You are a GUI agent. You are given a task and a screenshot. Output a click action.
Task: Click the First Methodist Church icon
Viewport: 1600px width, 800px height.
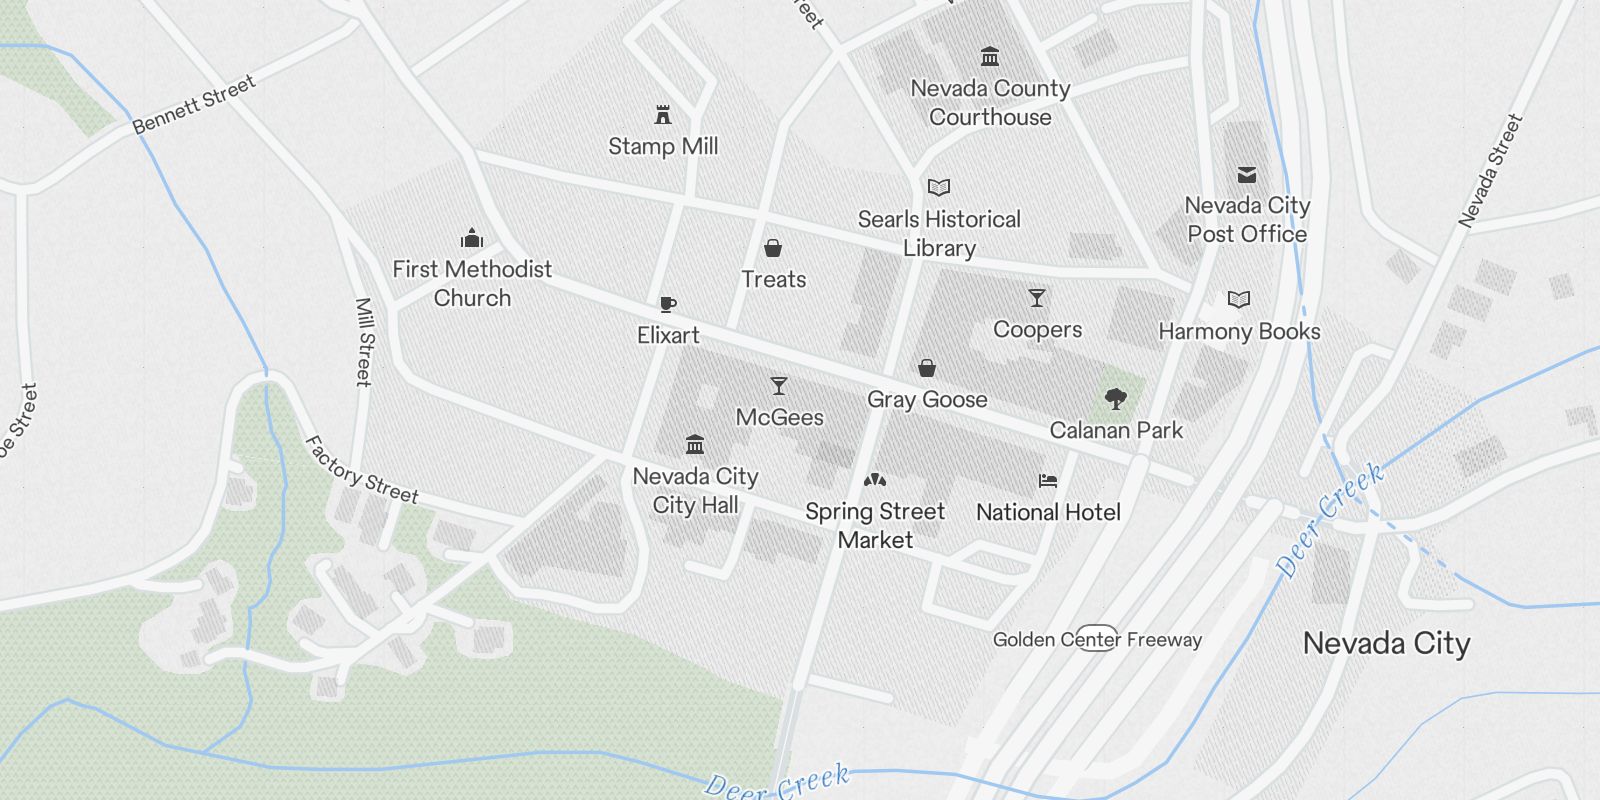tap(472, 238)
